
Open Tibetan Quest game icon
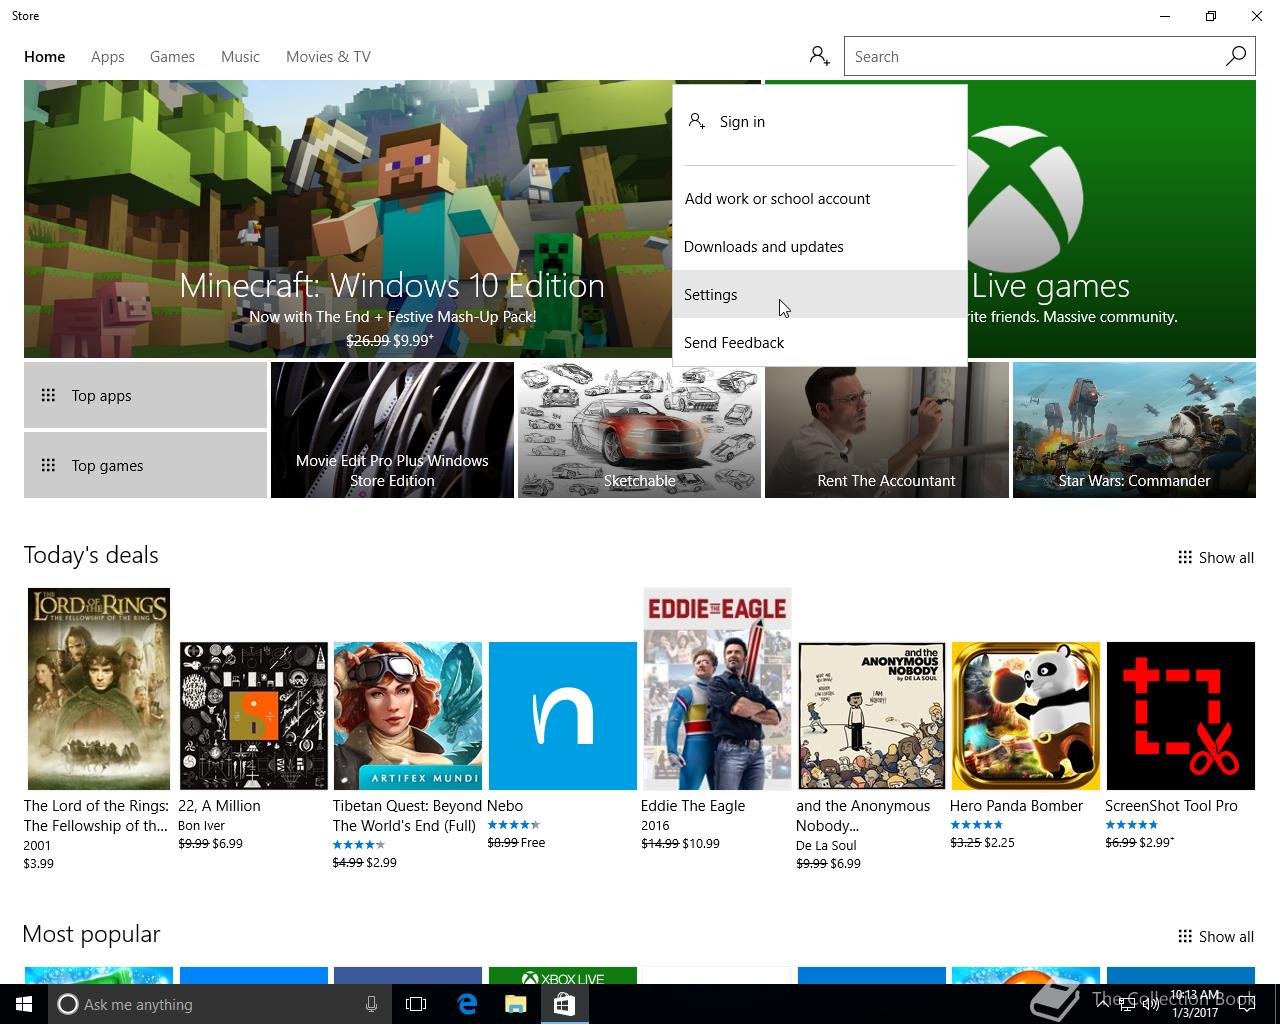coord(408,716)
